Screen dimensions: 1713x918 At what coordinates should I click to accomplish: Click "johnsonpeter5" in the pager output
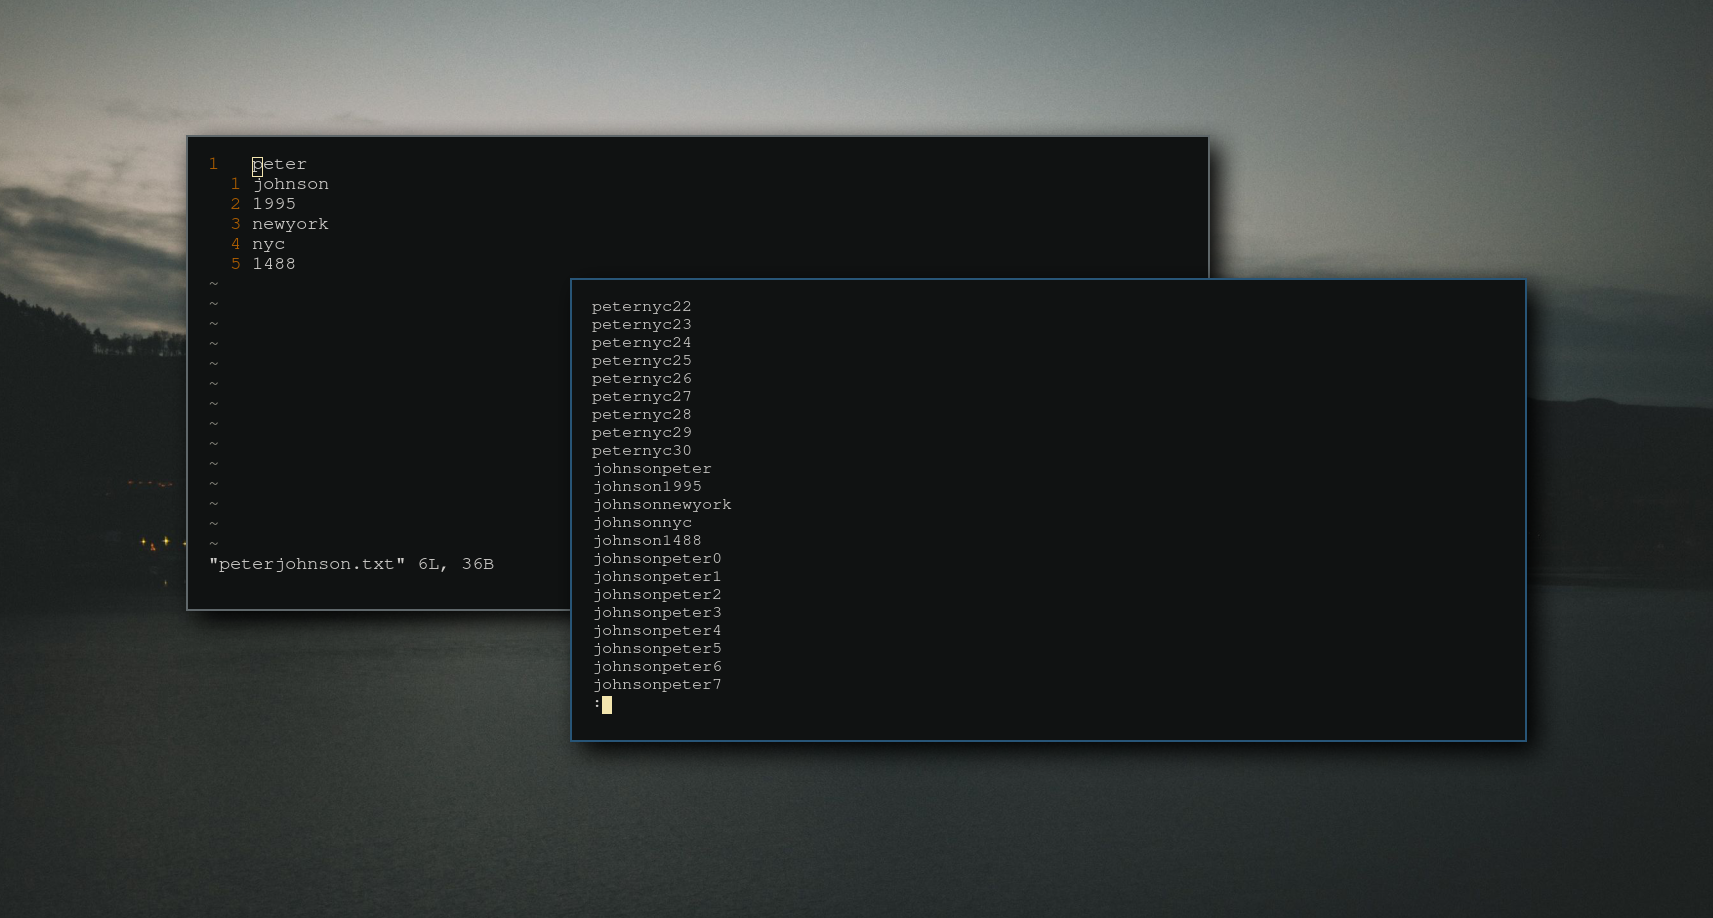pos(657,649)
